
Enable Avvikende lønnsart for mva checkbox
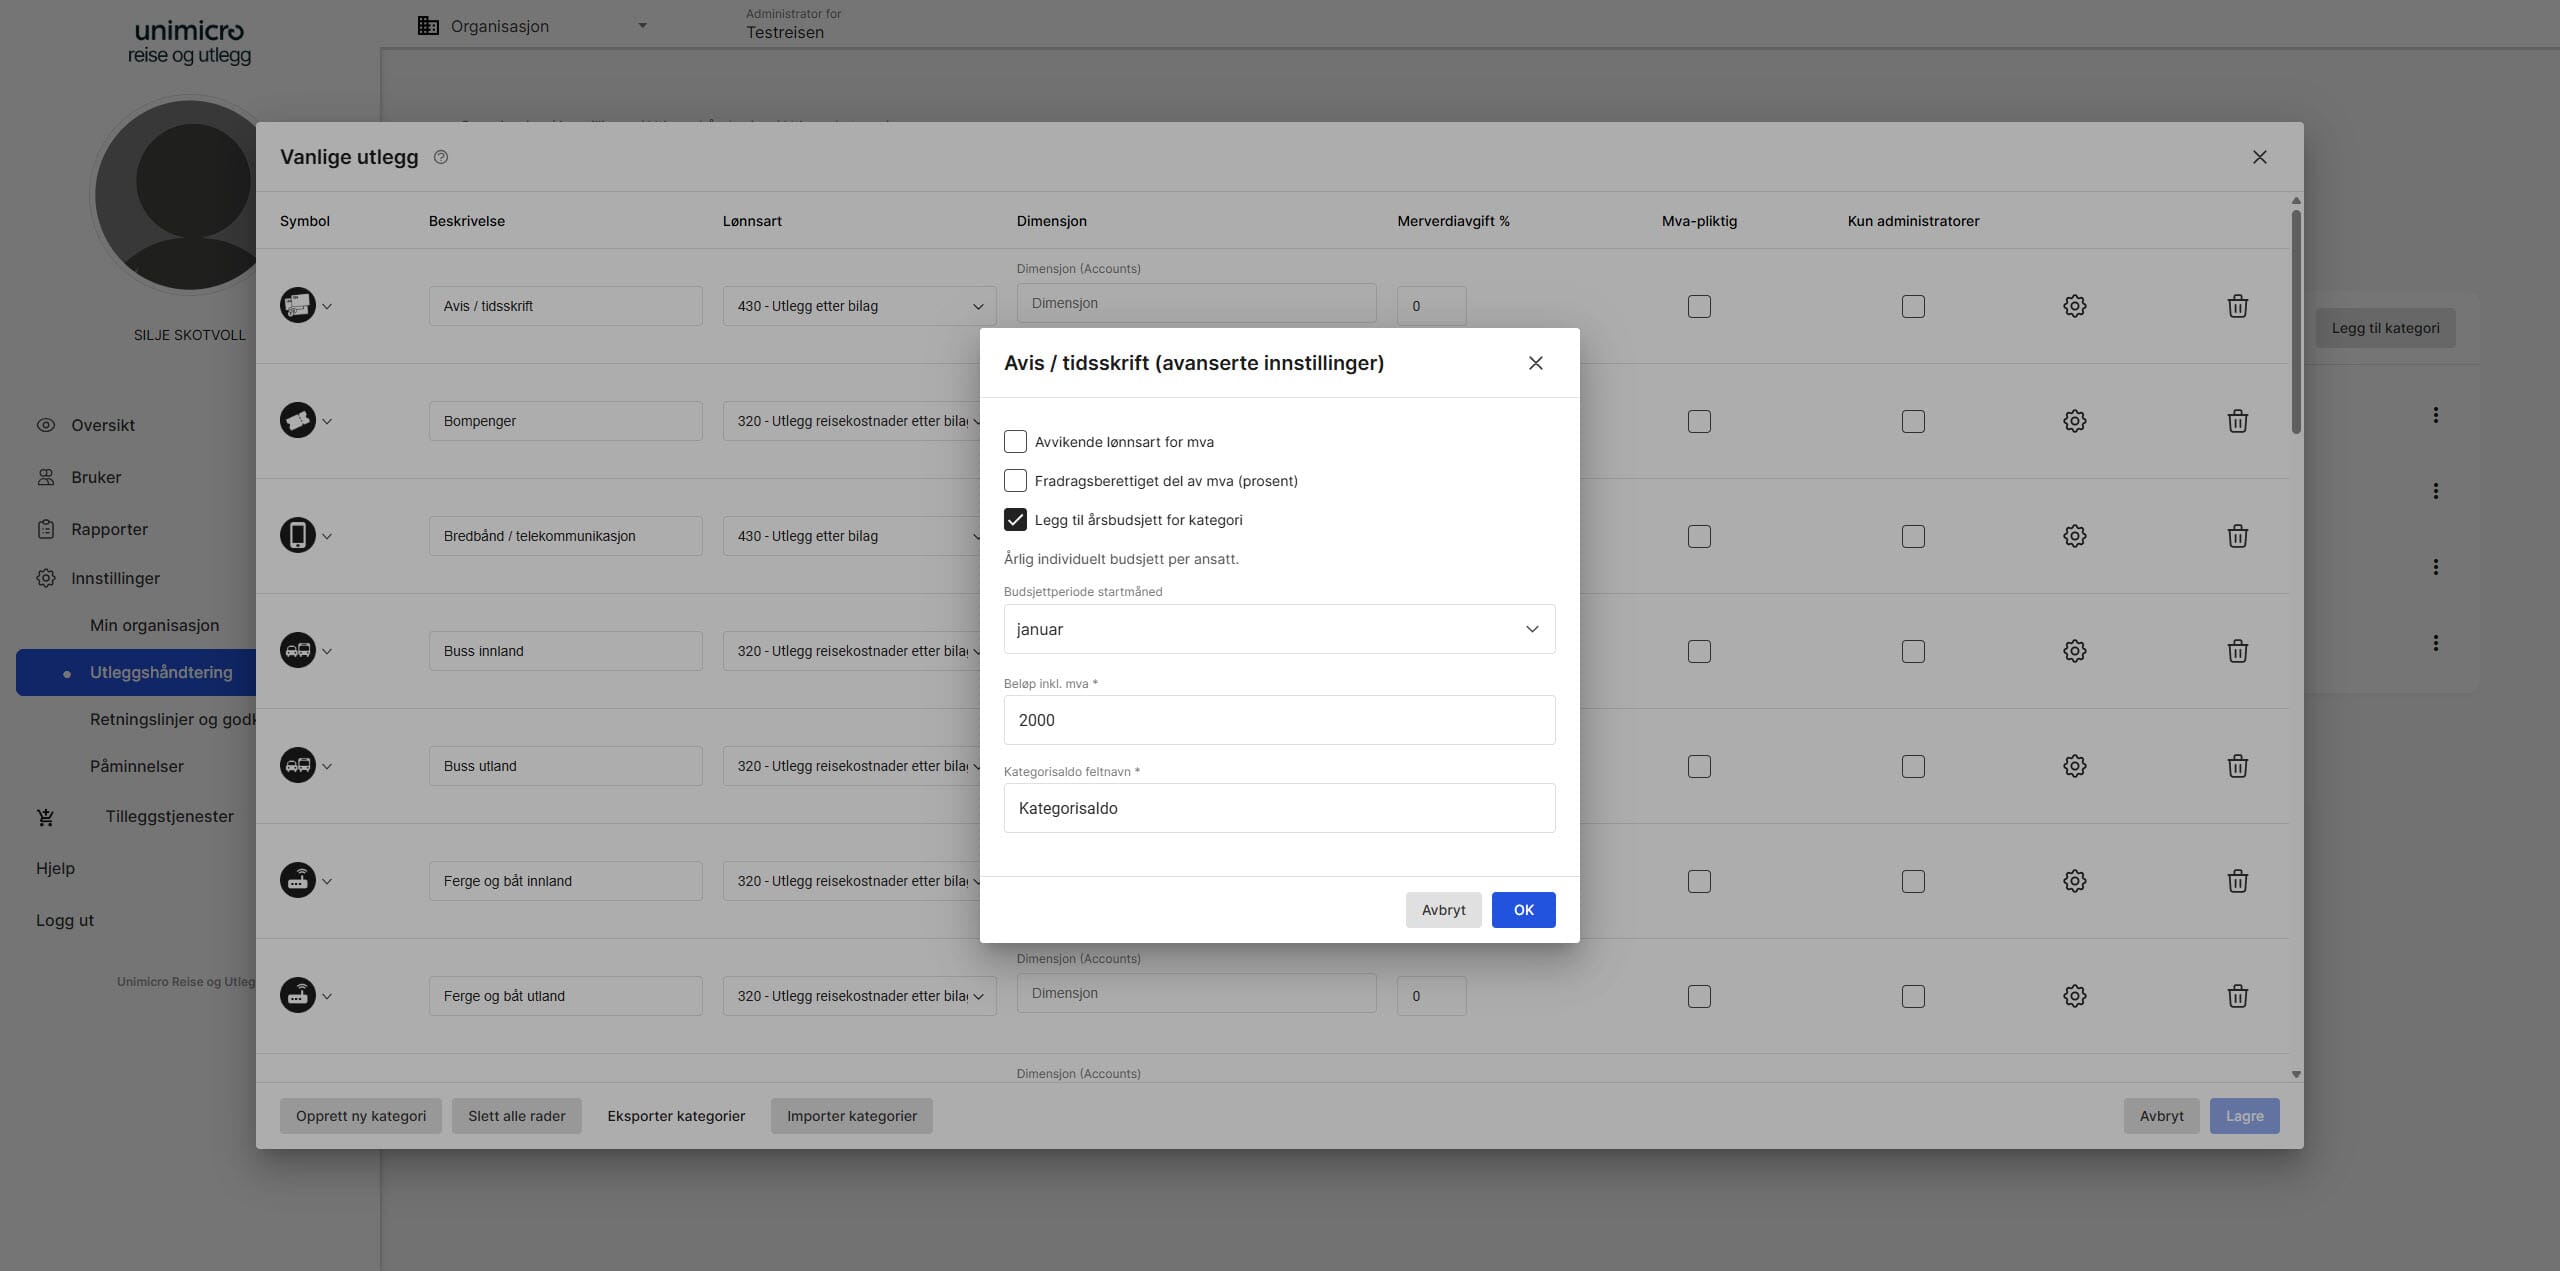pyautogui.click(x=1015, y=442)
